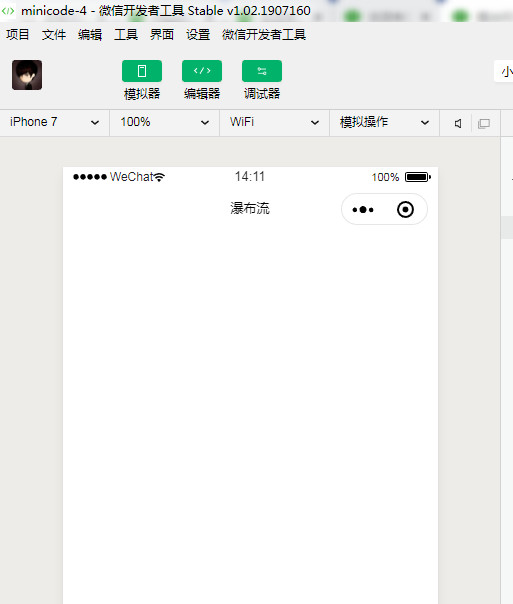Click the WiFi signal icon beside WeChat

[159, 177]
